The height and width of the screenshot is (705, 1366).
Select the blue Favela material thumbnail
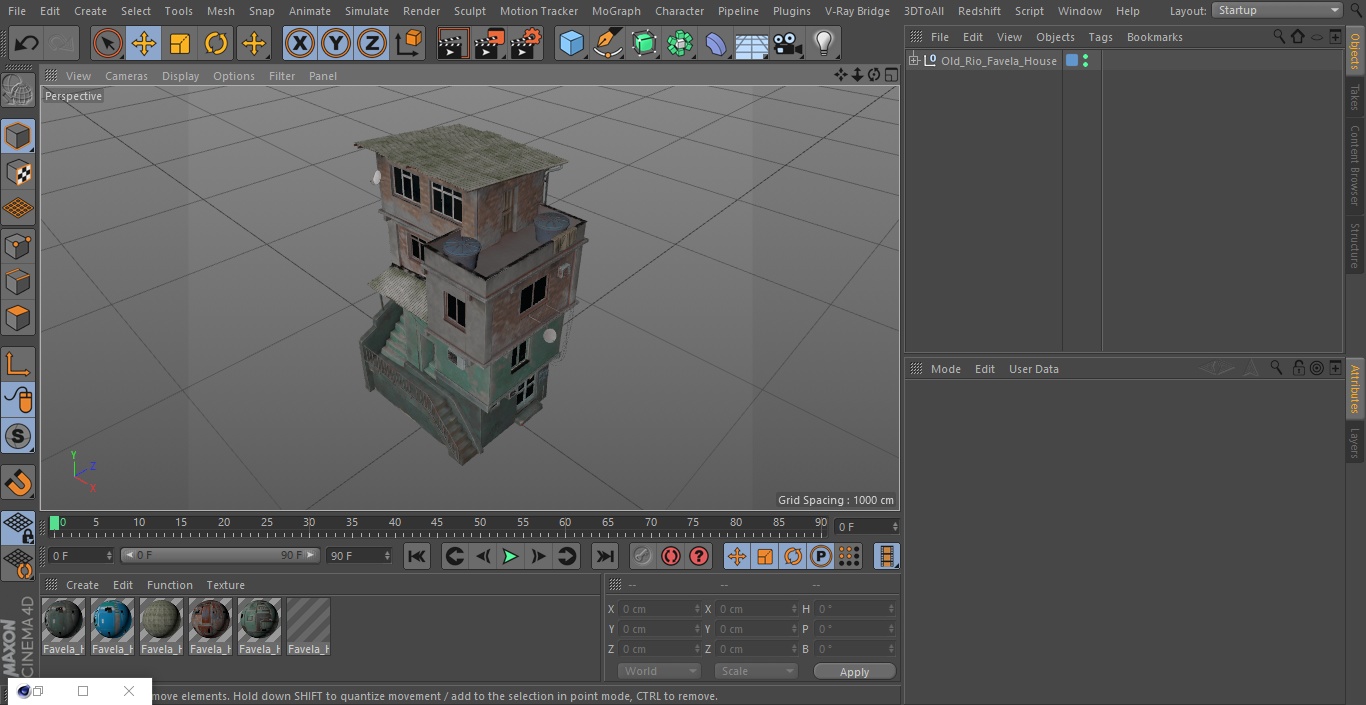112,620
